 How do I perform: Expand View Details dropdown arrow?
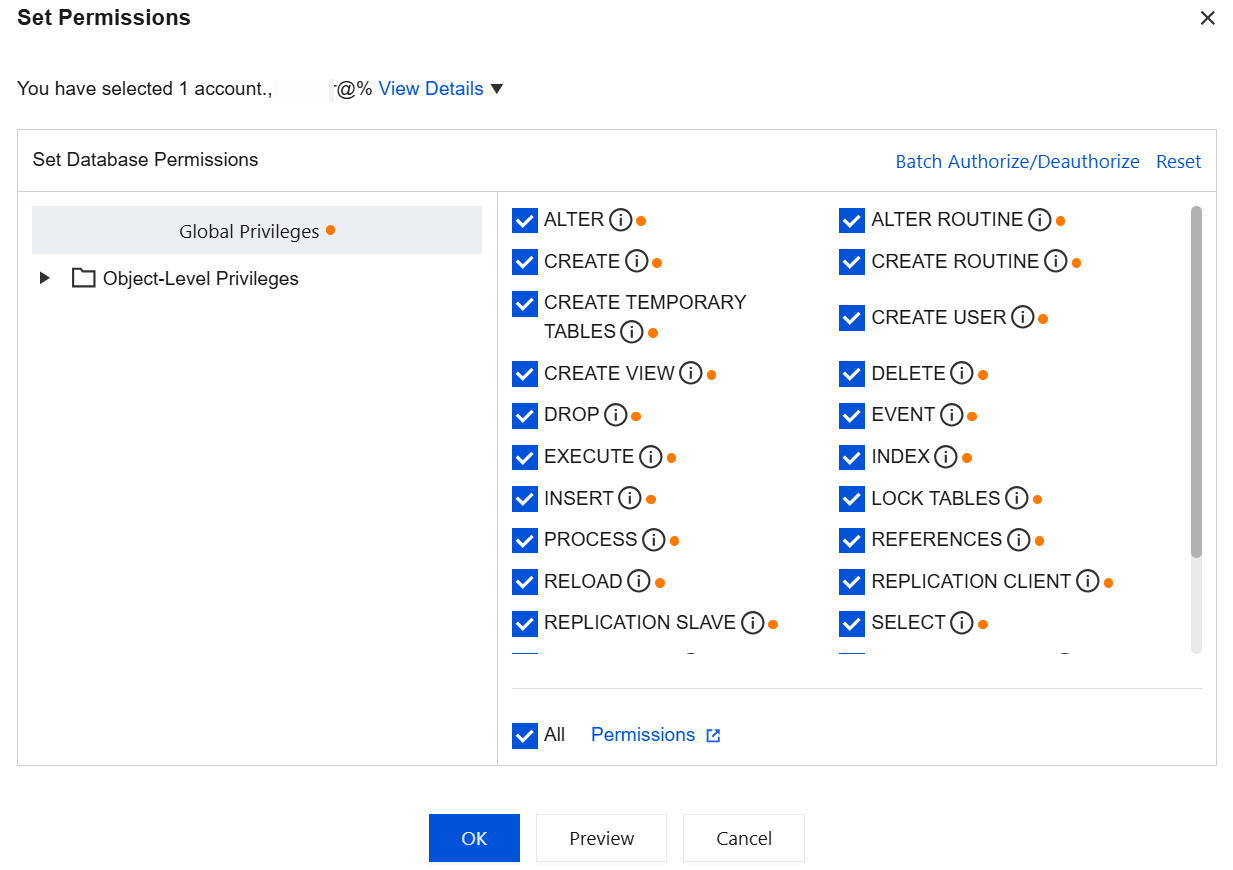tap(497, 89)
